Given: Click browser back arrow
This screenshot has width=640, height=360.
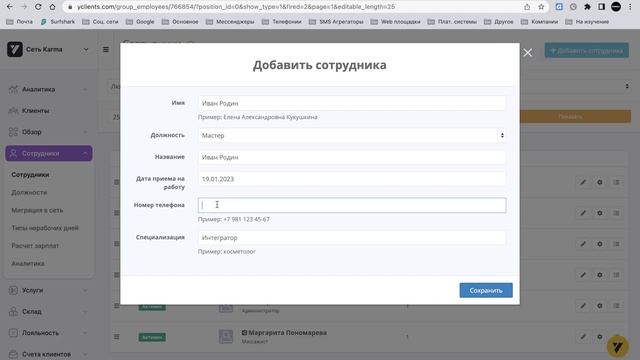Looking at the screenshot, I should click(x=10, y=7).
